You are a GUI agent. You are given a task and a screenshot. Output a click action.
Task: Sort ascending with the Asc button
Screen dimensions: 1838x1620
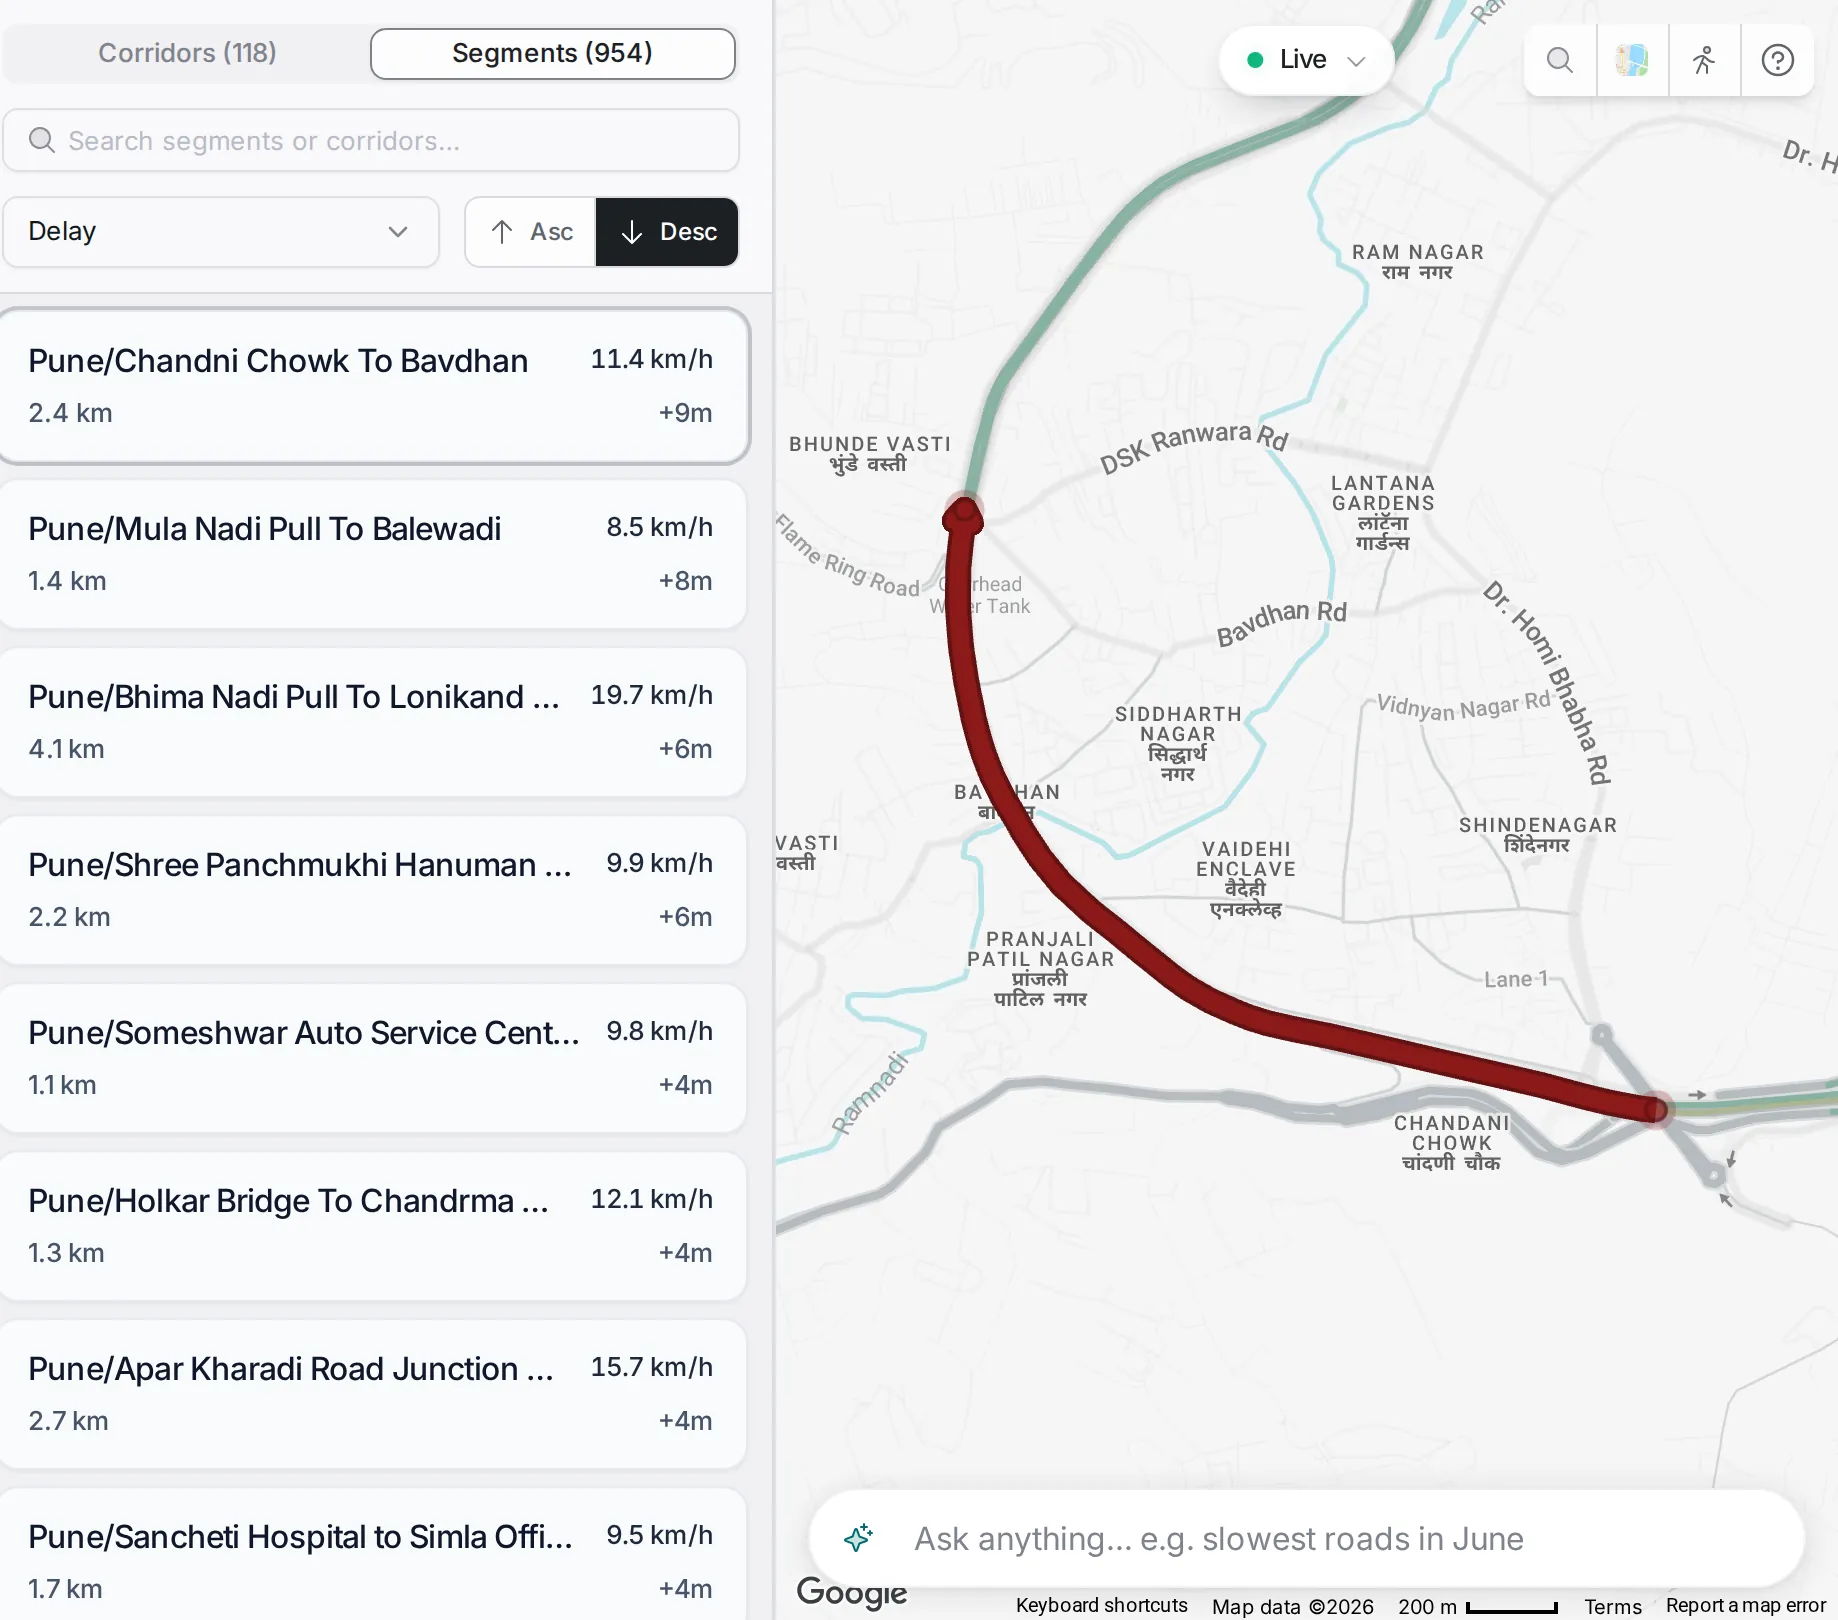coord(531,232)
